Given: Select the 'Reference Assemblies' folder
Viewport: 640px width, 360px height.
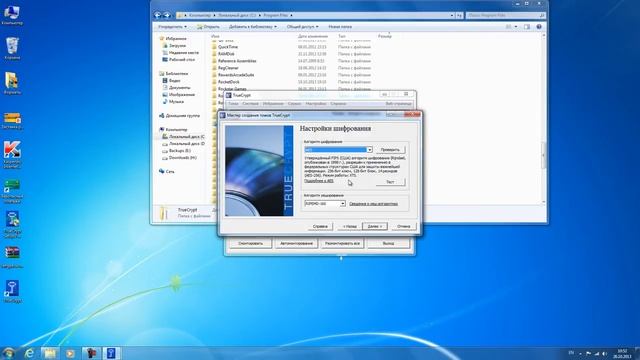Looking at the screenshot, I should click(x=237, y=61).
